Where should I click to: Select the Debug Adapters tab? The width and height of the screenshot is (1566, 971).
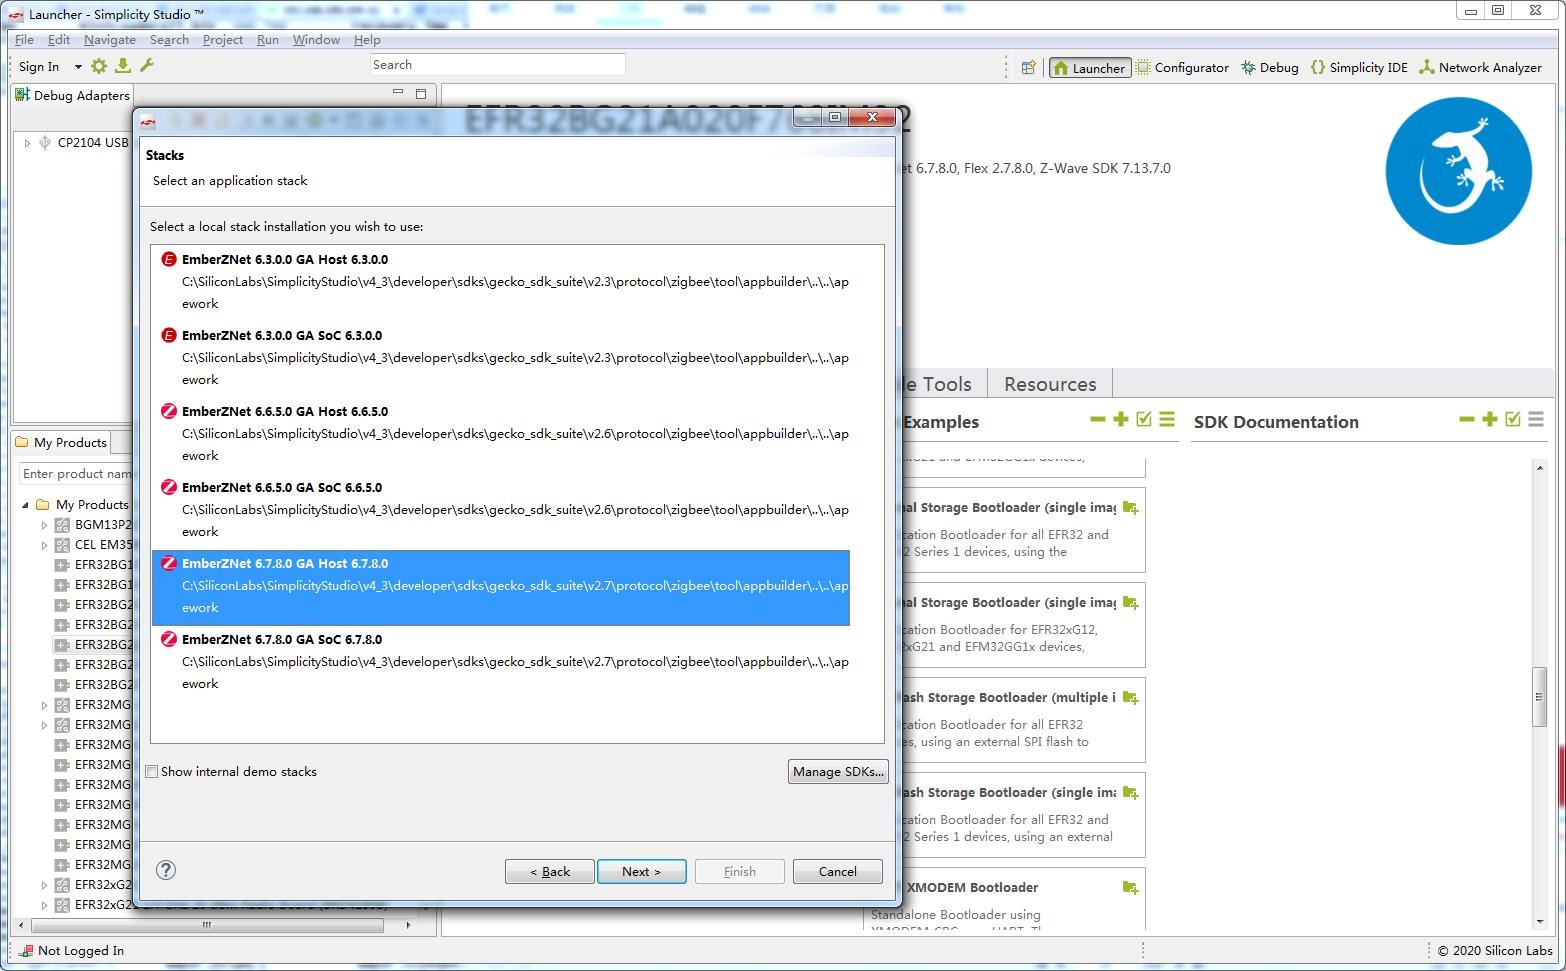72,95
